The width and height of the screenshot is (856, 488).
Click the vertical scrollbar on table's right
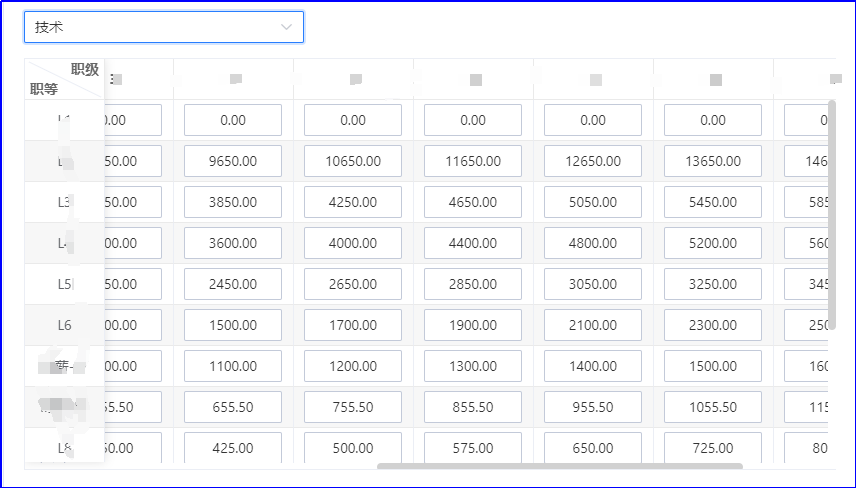[831, 200]
